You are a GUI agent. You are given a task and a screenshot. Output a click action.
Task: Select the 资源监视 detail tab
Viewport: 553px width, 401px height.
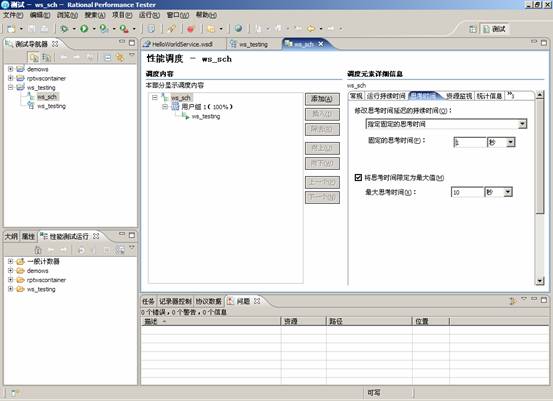459,96
